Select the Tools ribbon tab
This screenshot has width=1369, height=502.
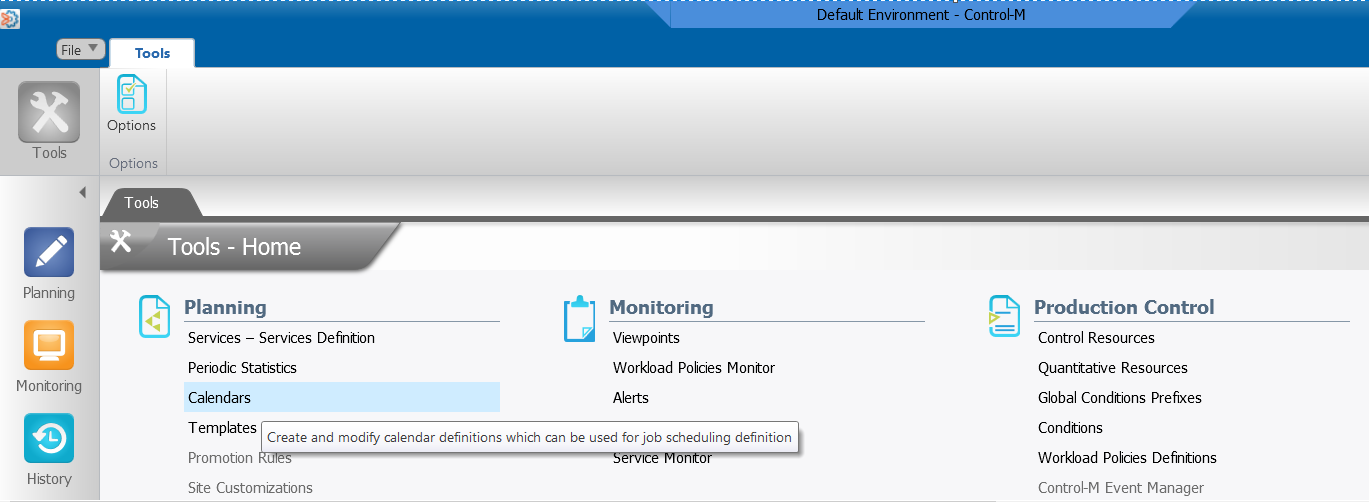click(x=152, y=53)
